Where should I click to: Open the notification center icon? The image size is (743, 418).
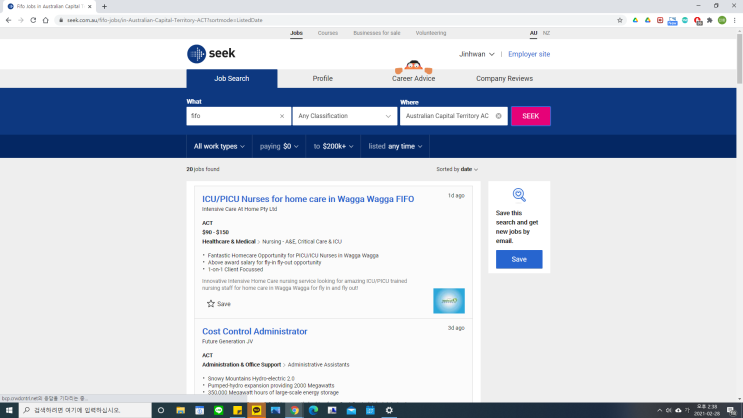click(x=732, y=410)
